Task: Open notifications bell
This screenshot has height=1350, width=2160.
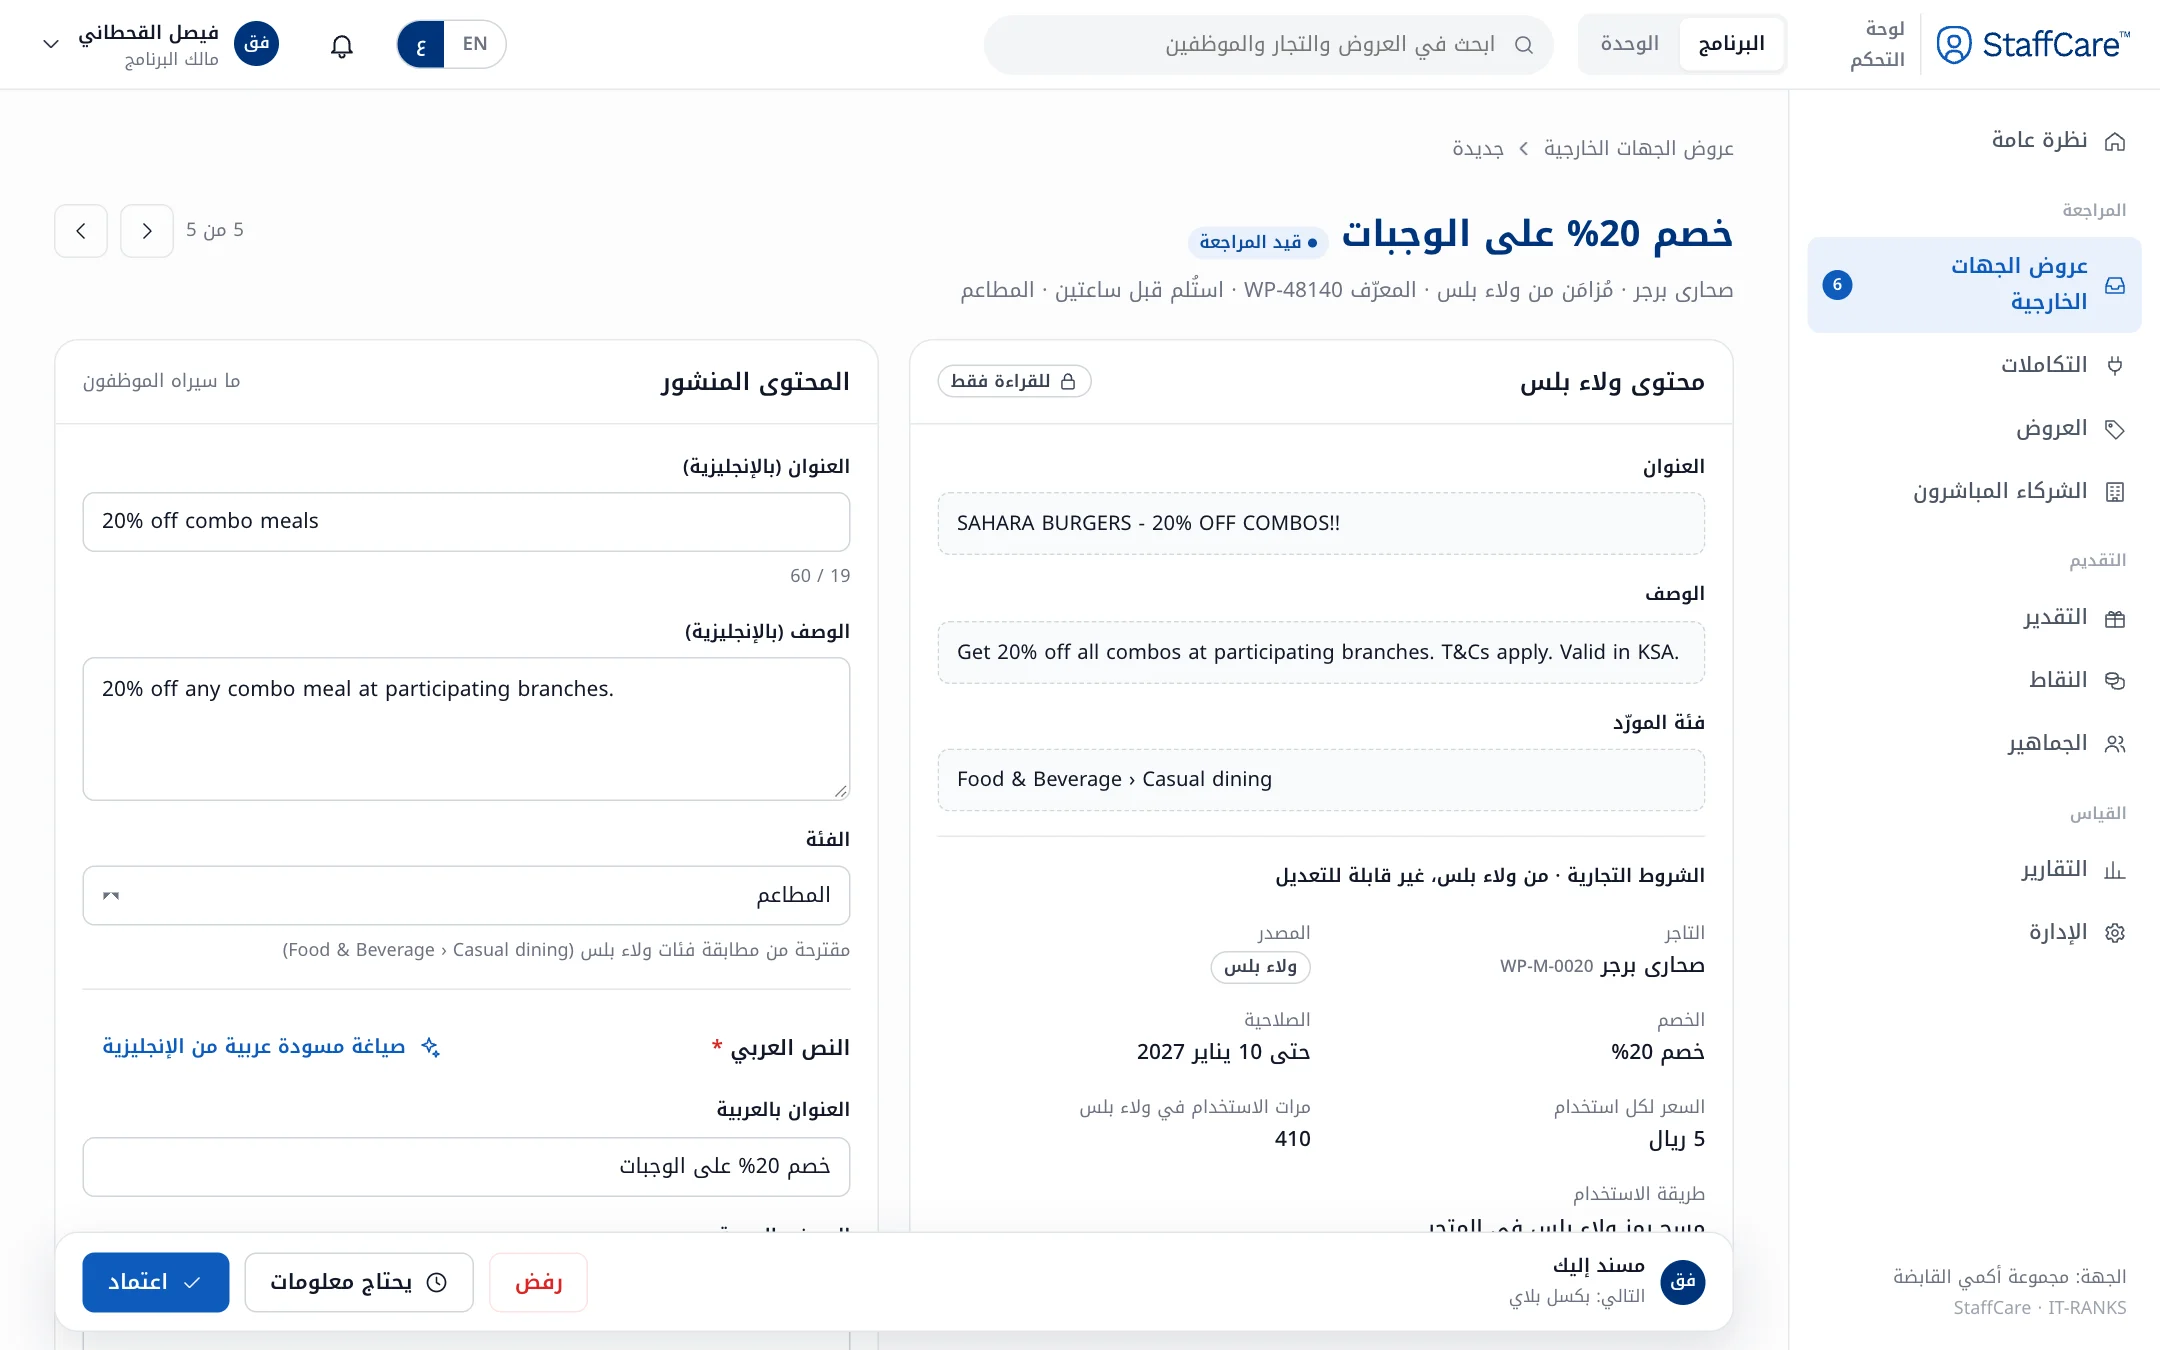Action: [342, 45]
